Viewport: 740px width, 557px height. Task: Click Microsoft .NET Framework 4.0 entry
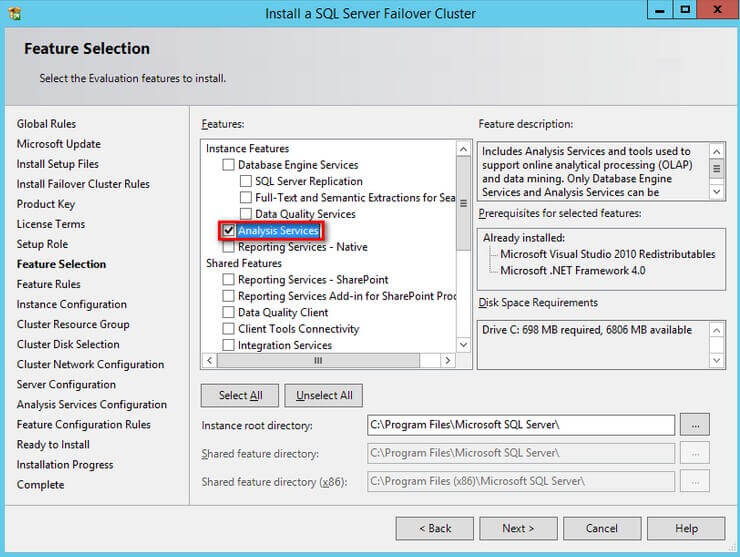click(572, 270)
